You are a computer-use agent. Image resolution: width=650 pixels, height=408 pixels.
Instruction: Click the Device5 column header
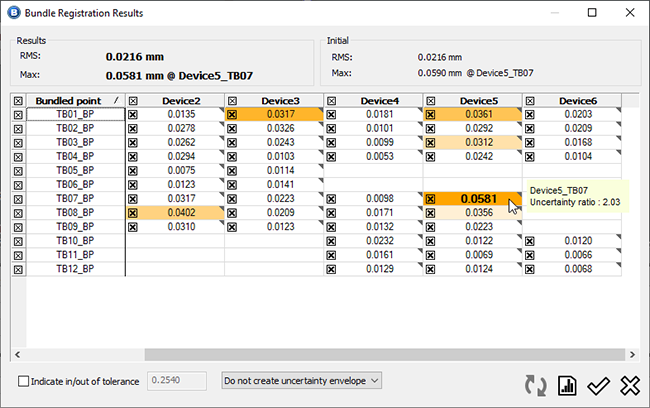pyautogui.click(x=479, y=101)
